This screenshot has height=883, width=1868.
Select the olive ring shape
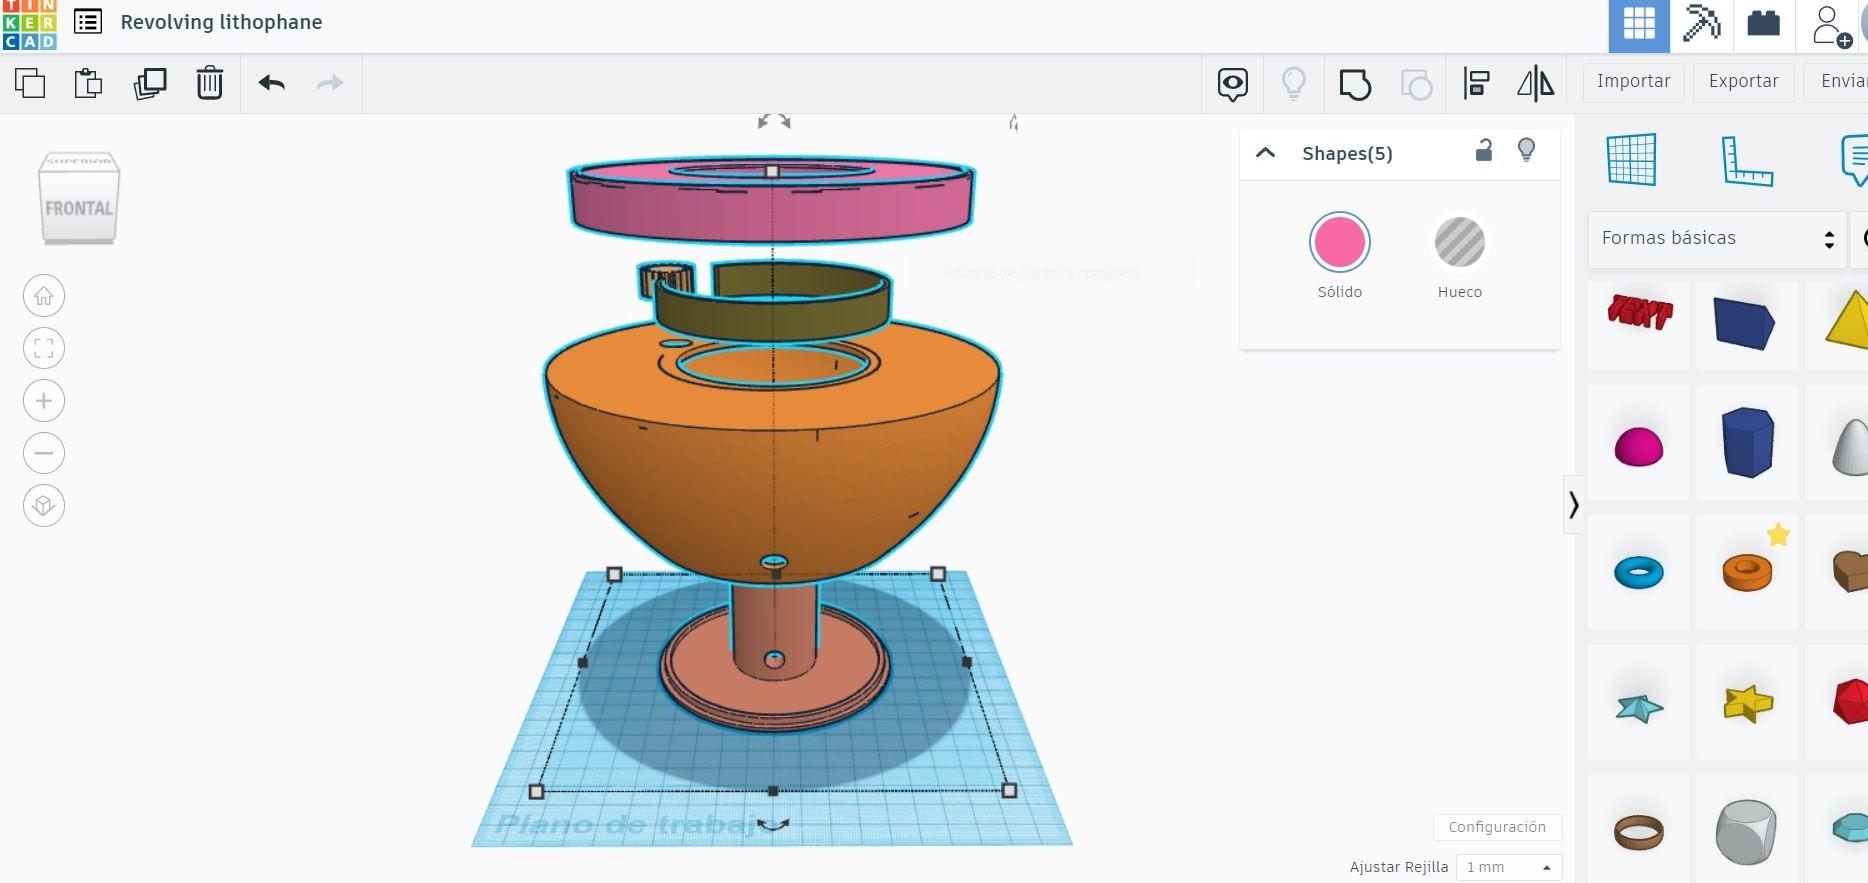(772, 320)
